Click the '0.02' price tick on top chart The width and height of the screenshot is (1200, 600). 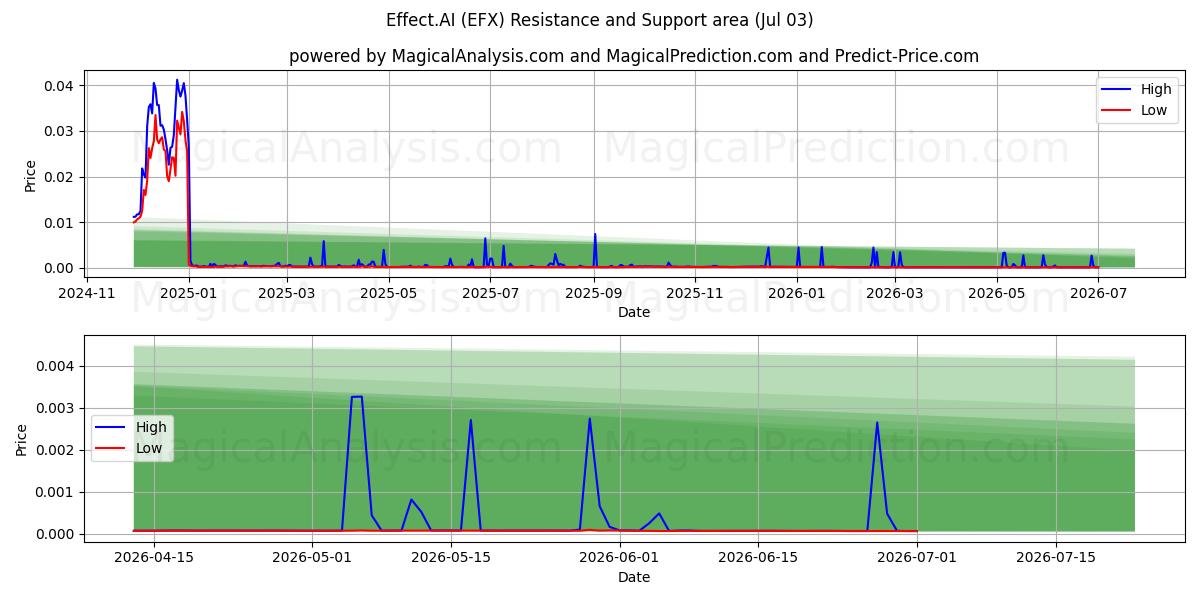59,177
